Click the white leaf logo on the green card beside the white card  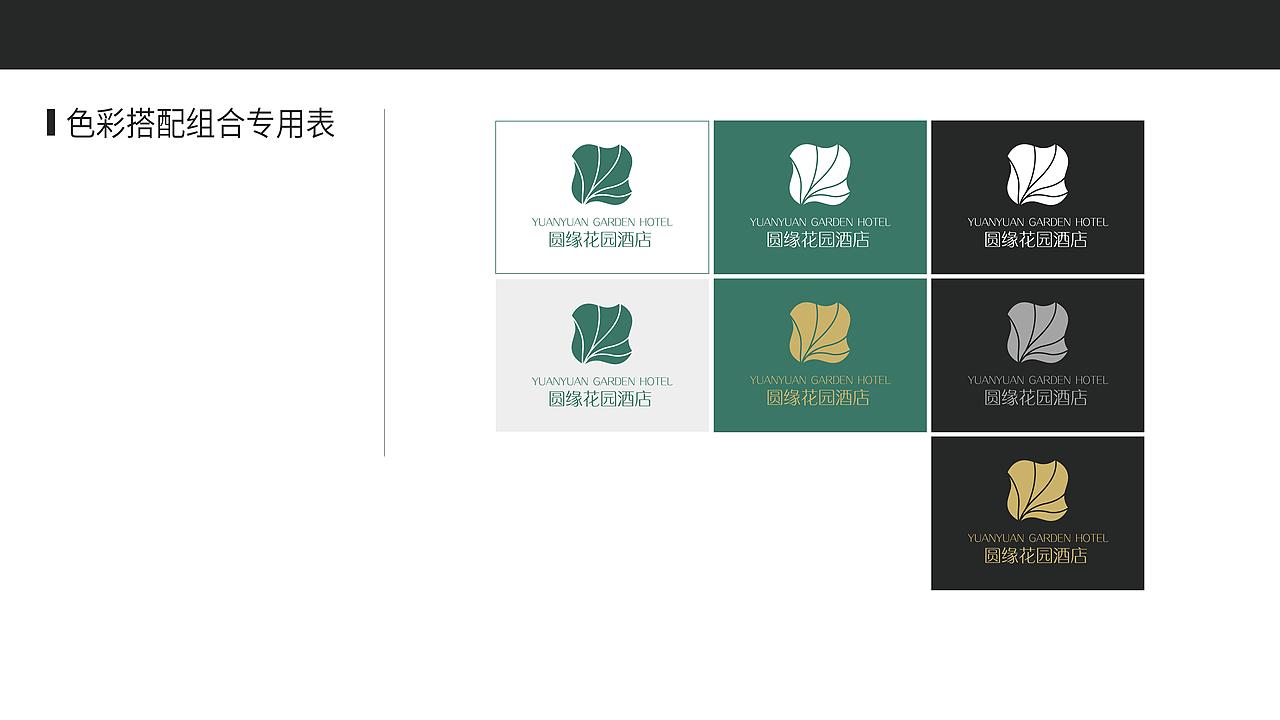[820, 174]
